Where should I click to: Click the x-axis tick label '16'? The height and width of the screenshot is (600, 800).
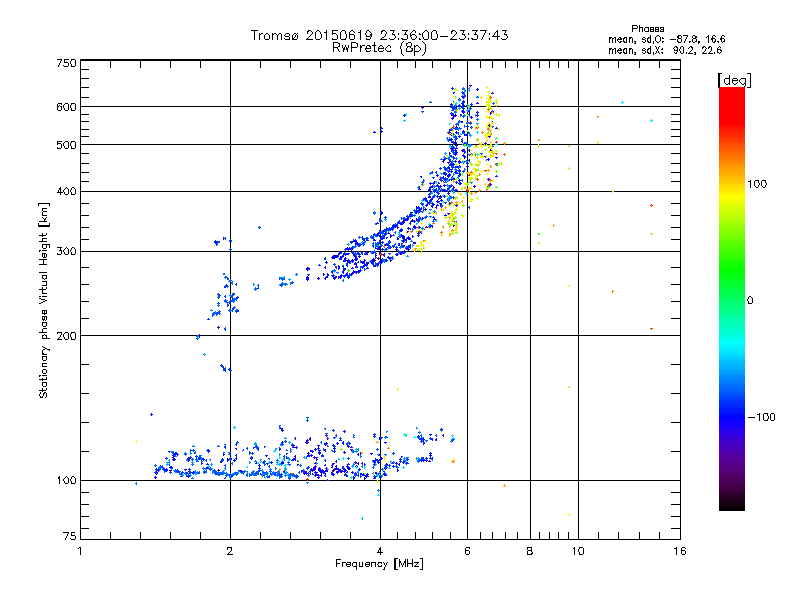pos(680,551)
